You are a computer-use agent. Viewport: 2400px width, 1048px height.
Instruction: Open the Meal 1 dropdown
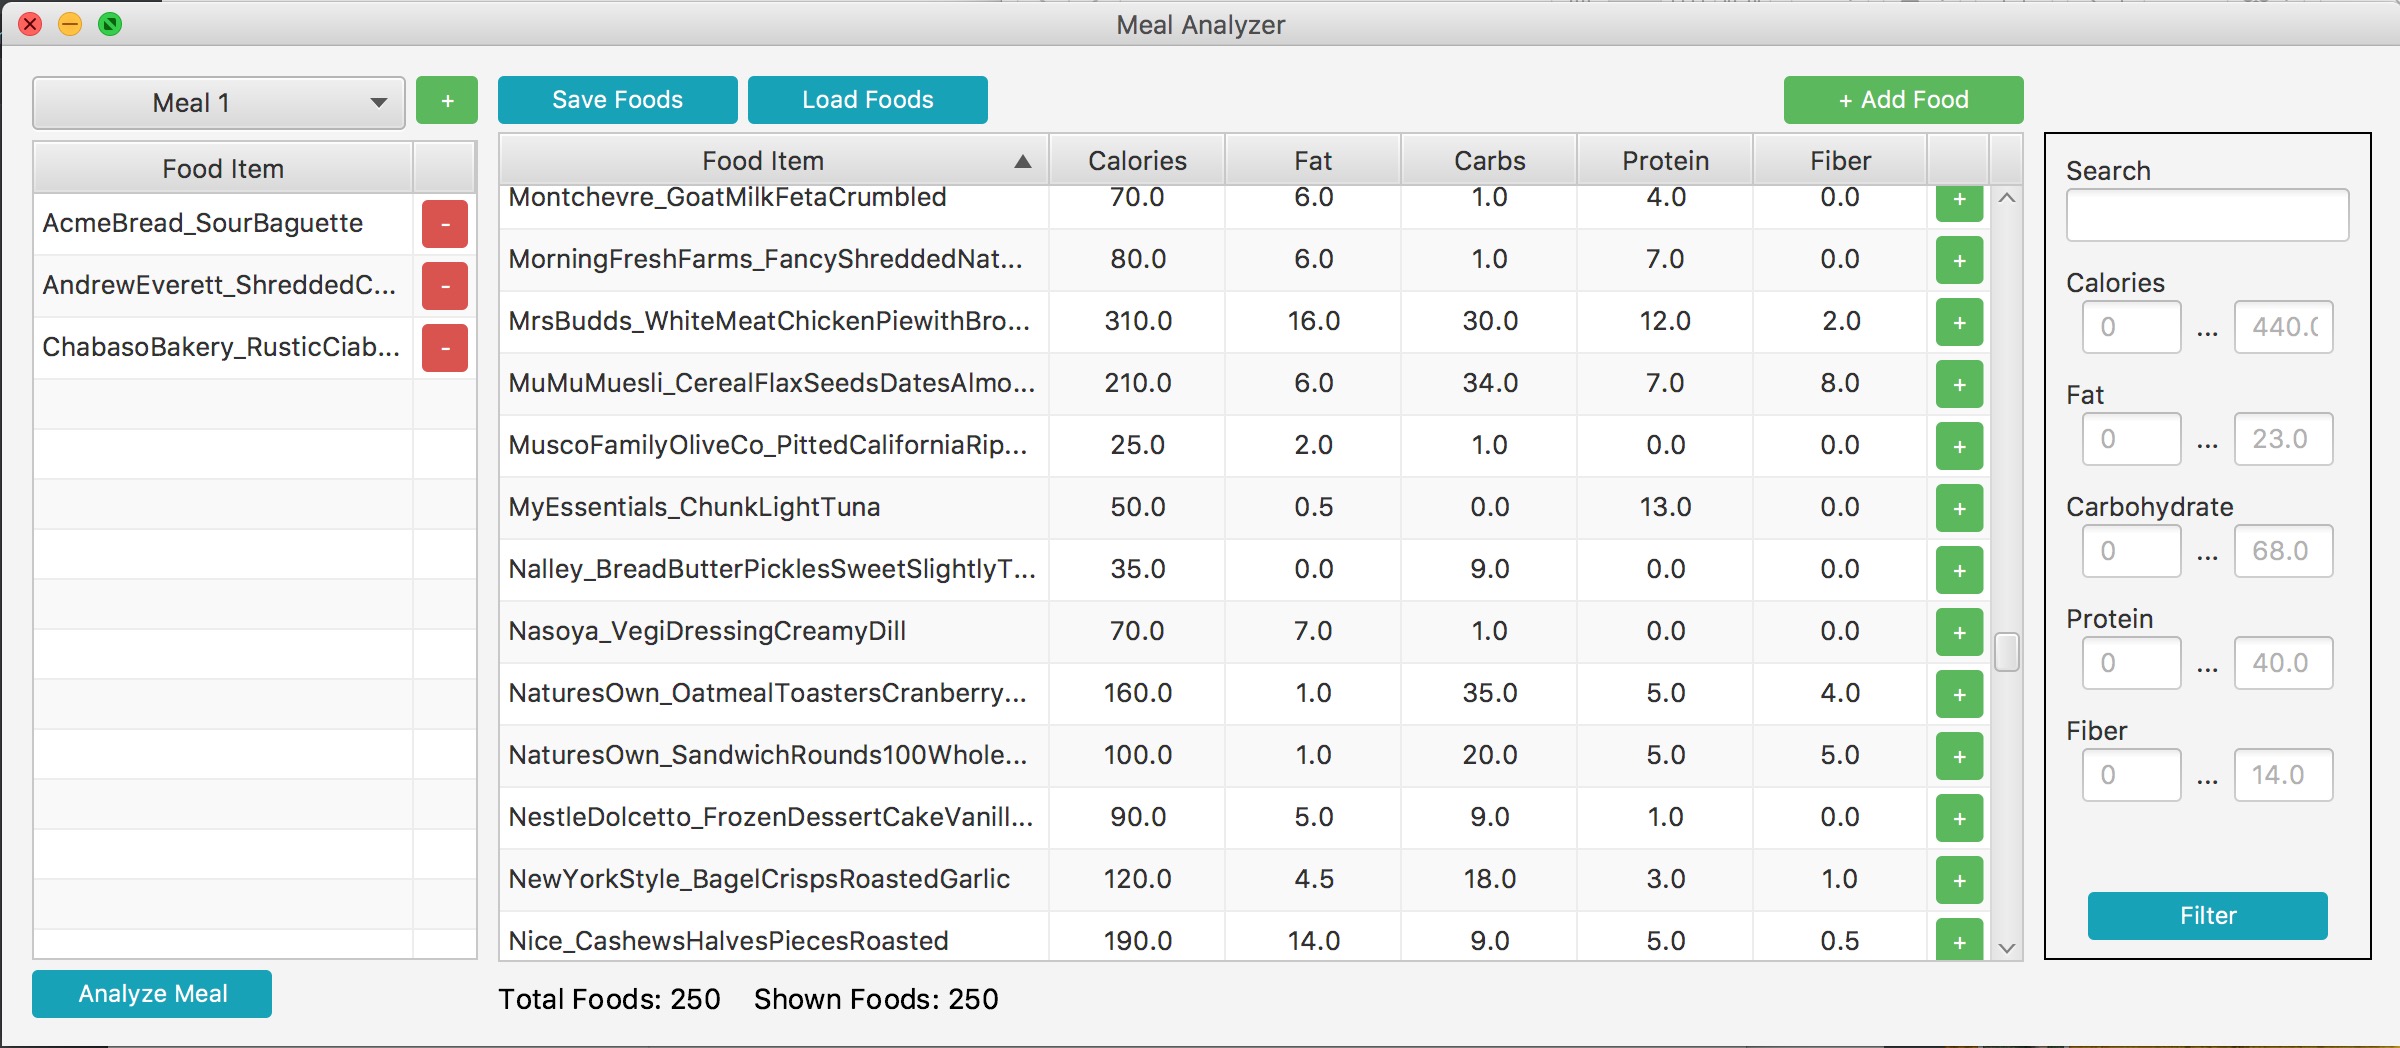point(218,103)
